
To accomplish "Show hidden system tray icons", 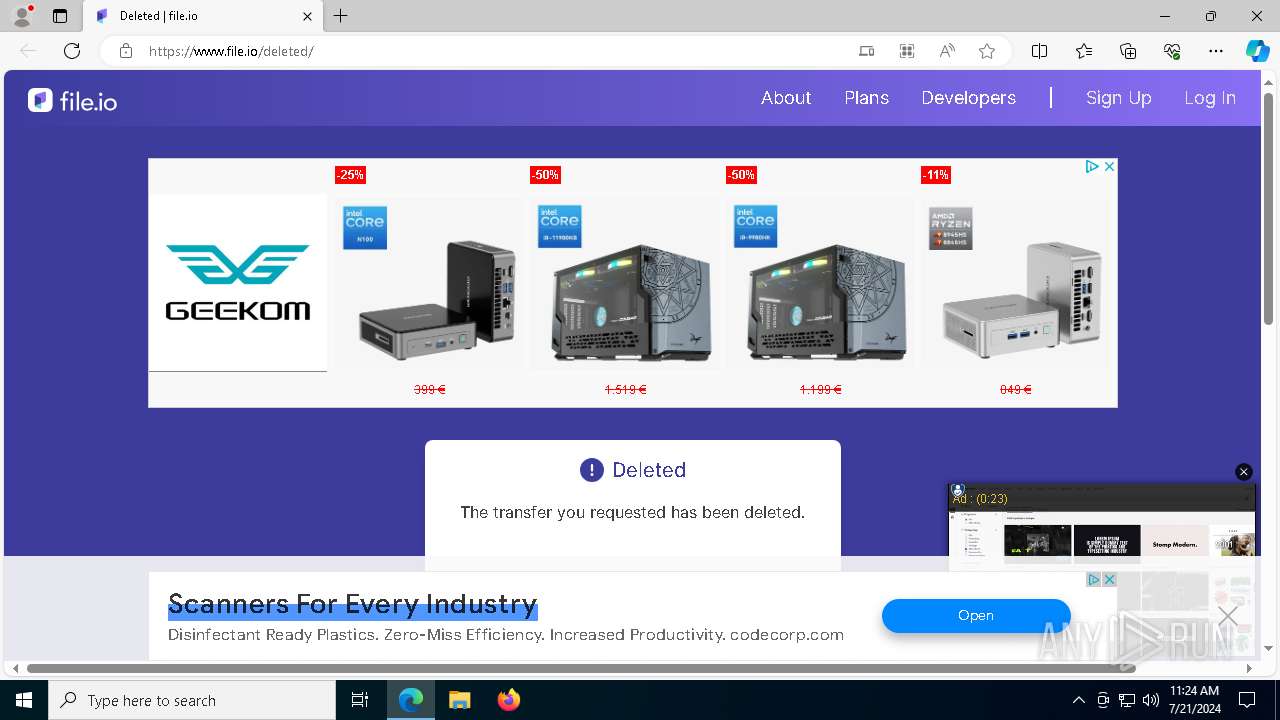I will (1078, 700).
